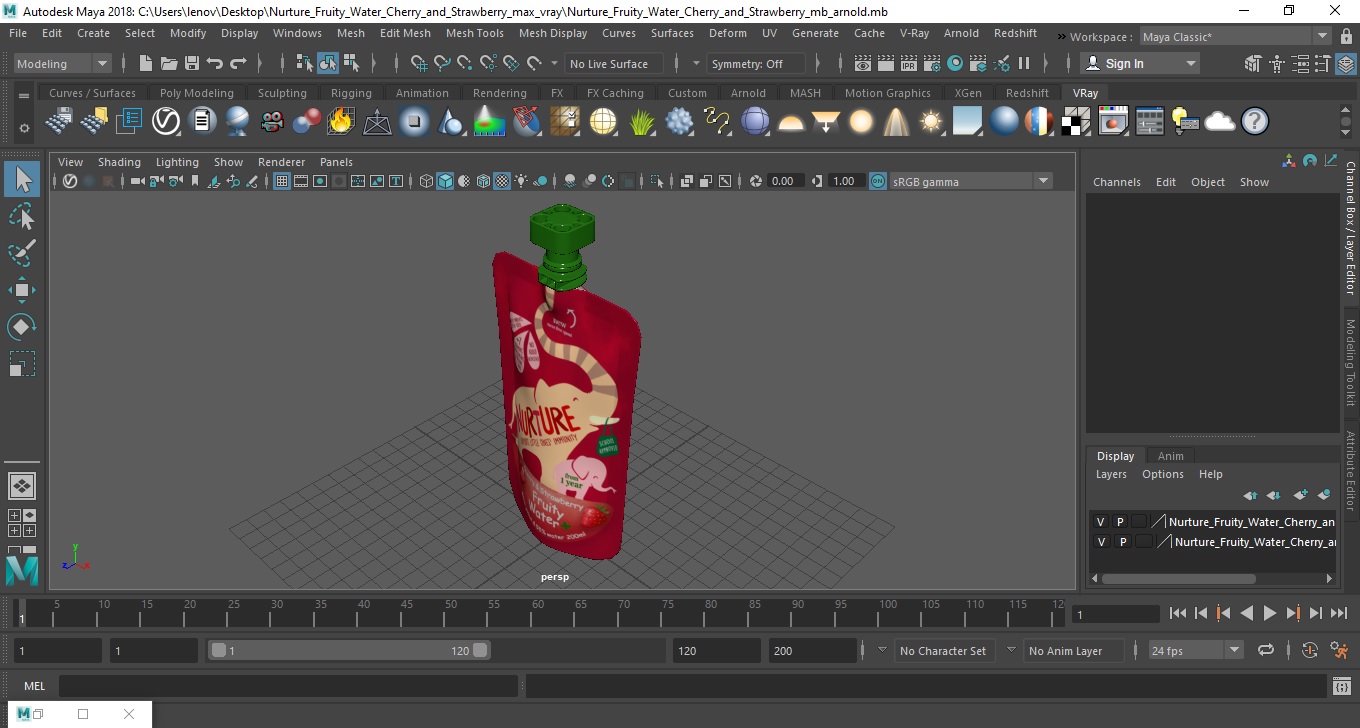The image size is (1360, 728).
Task: Toggle textured display in the viewport toolbar
Action: [x=503, y=181]
